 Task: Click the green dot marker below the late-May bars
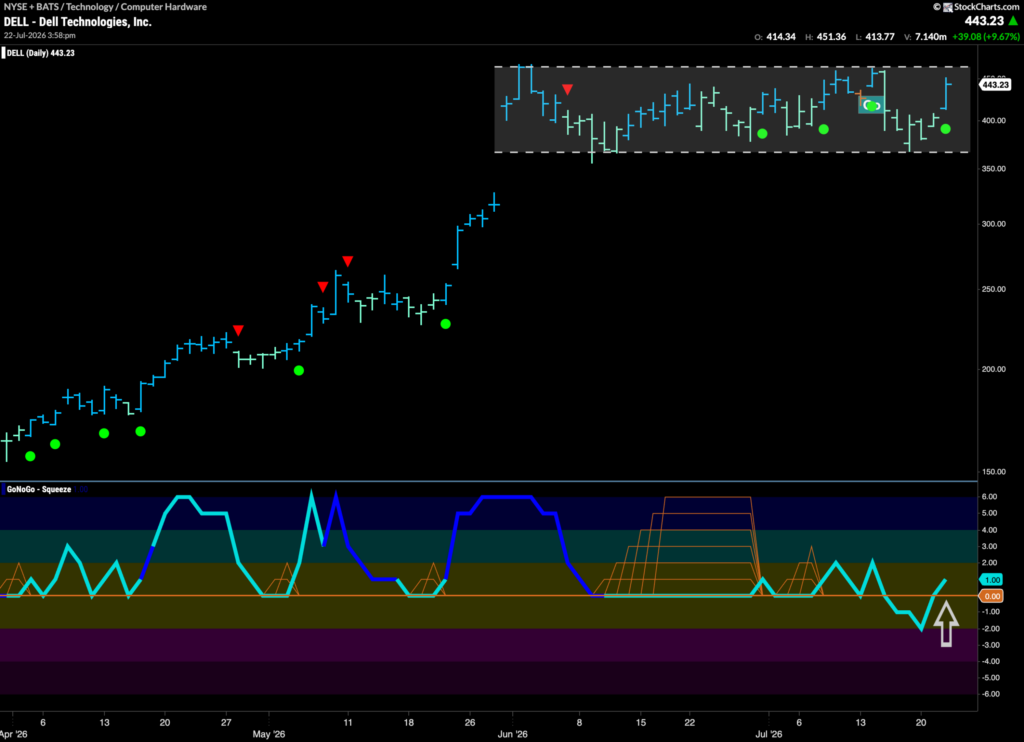pyautogui.click(x=445, y=324)
